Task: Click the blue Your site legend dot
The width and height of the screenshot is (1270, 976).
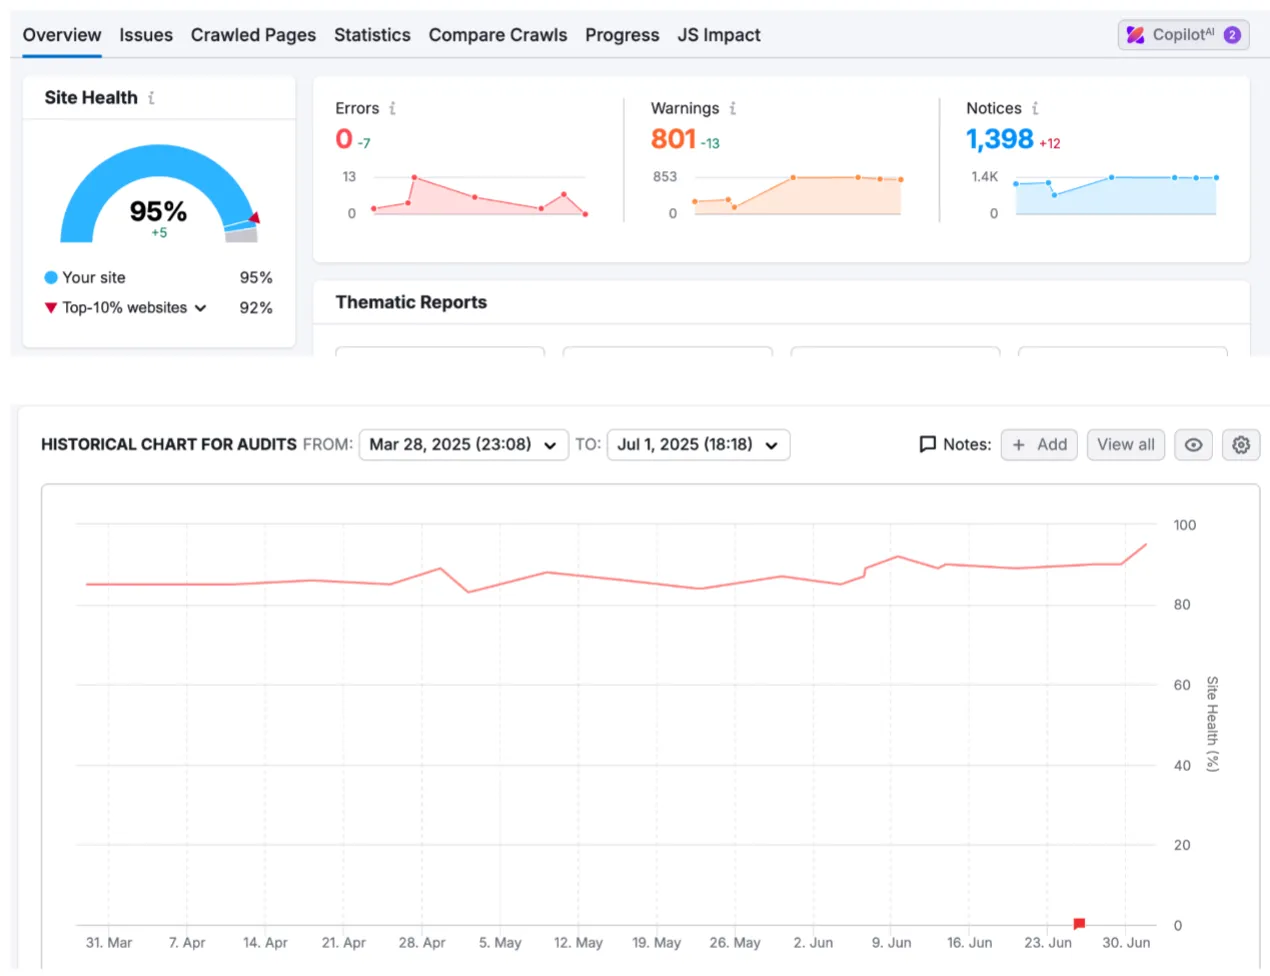Action: coord(51,278)
